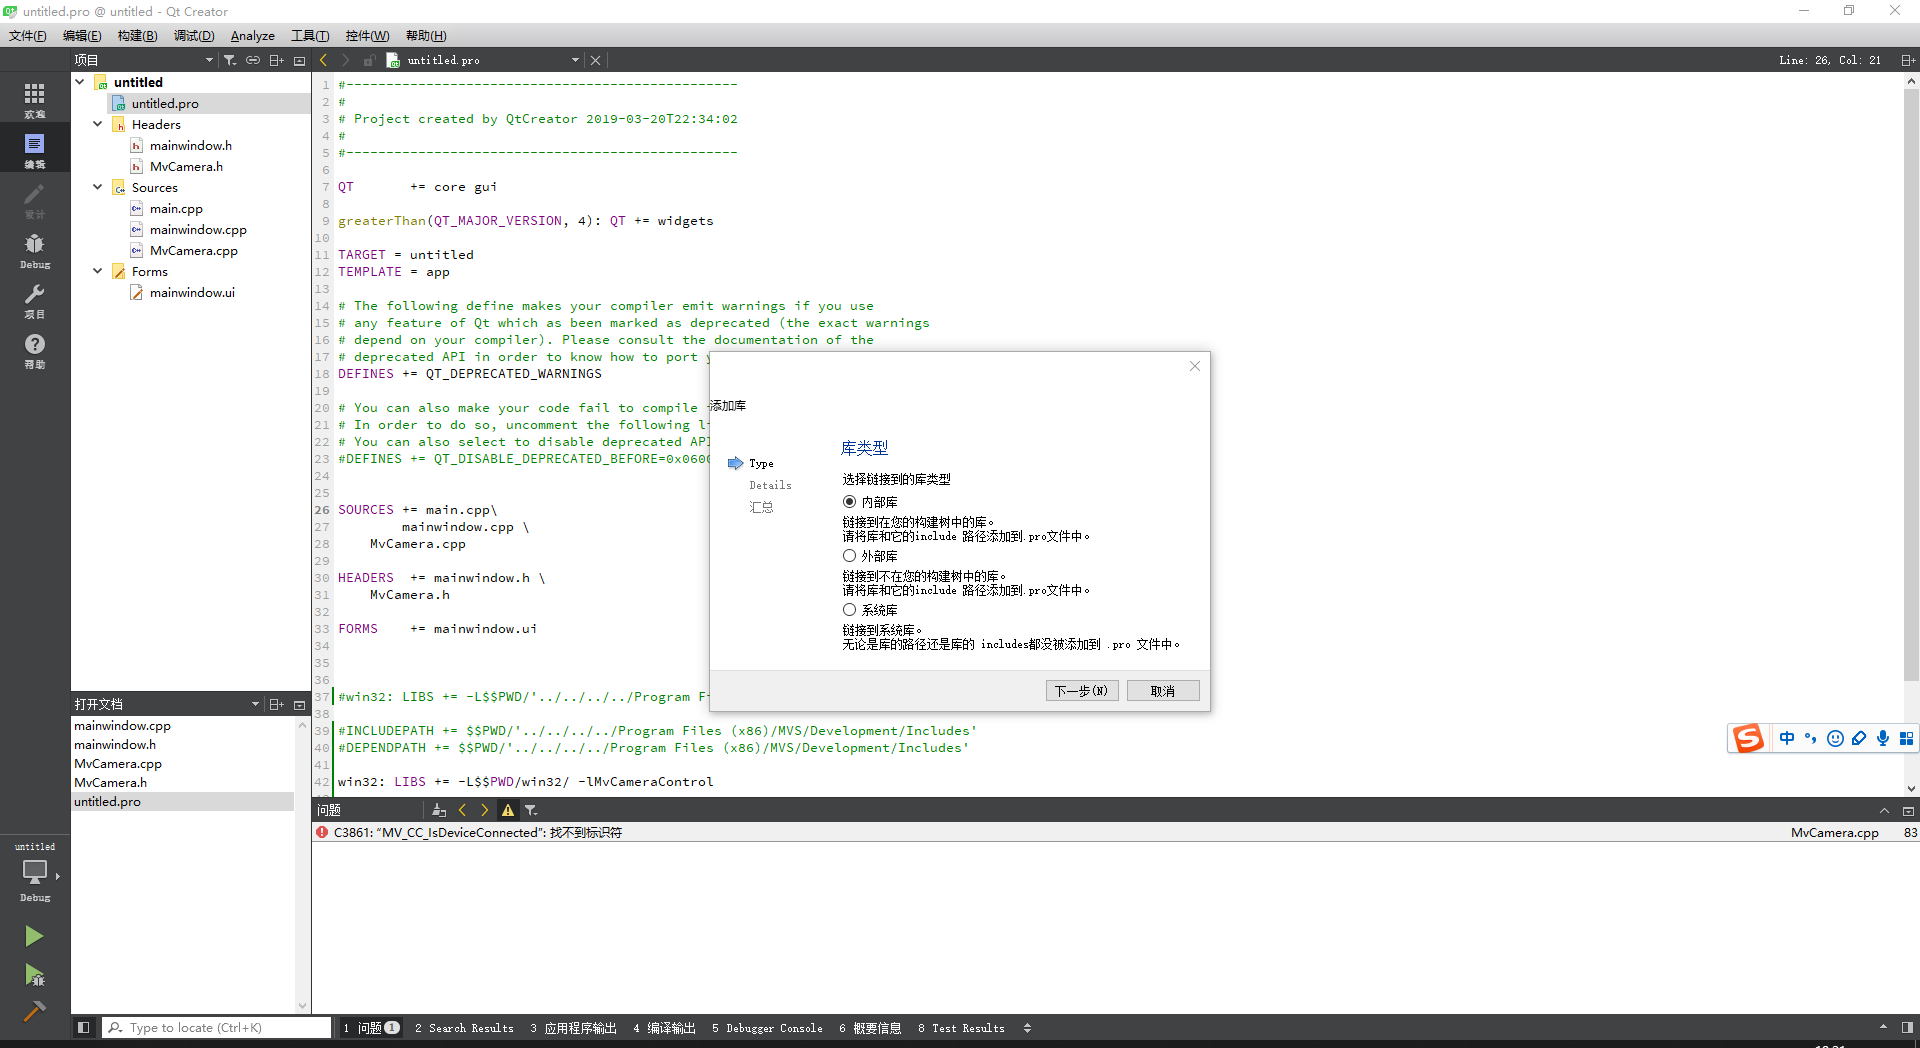
Task: Open the Debugger Console tab
Action: pos(767,1028)
